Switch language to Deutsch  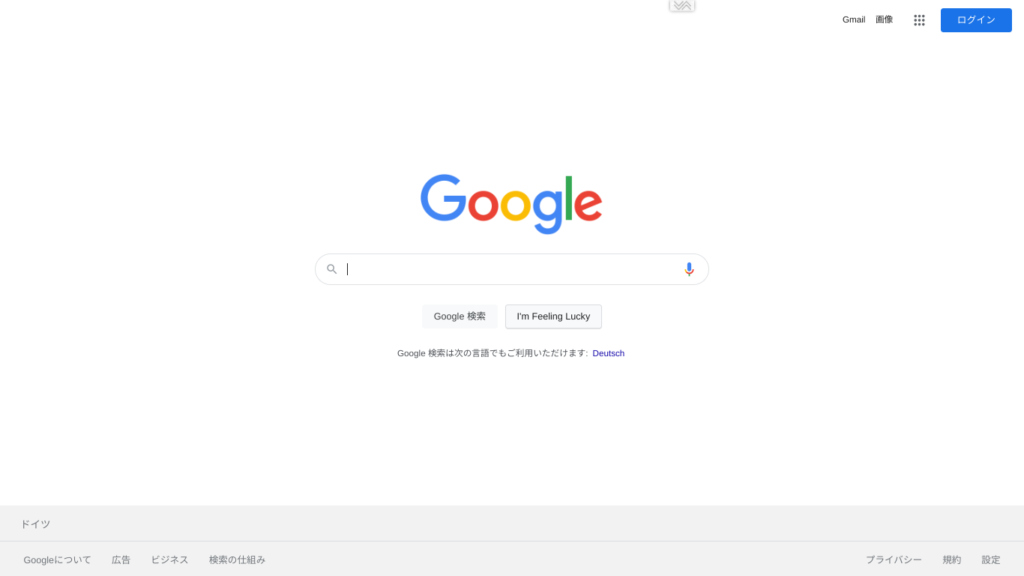pyautogui.click(x=608, y=353)
